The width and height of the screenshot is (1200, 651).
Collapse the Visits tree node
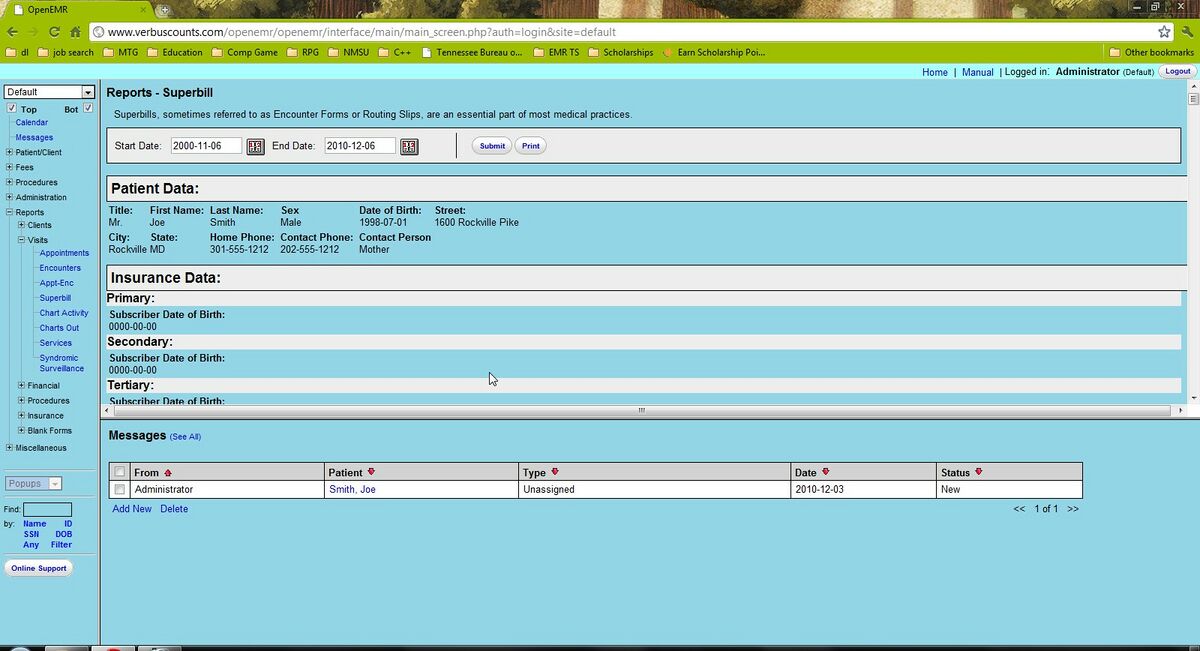[21, 240]
